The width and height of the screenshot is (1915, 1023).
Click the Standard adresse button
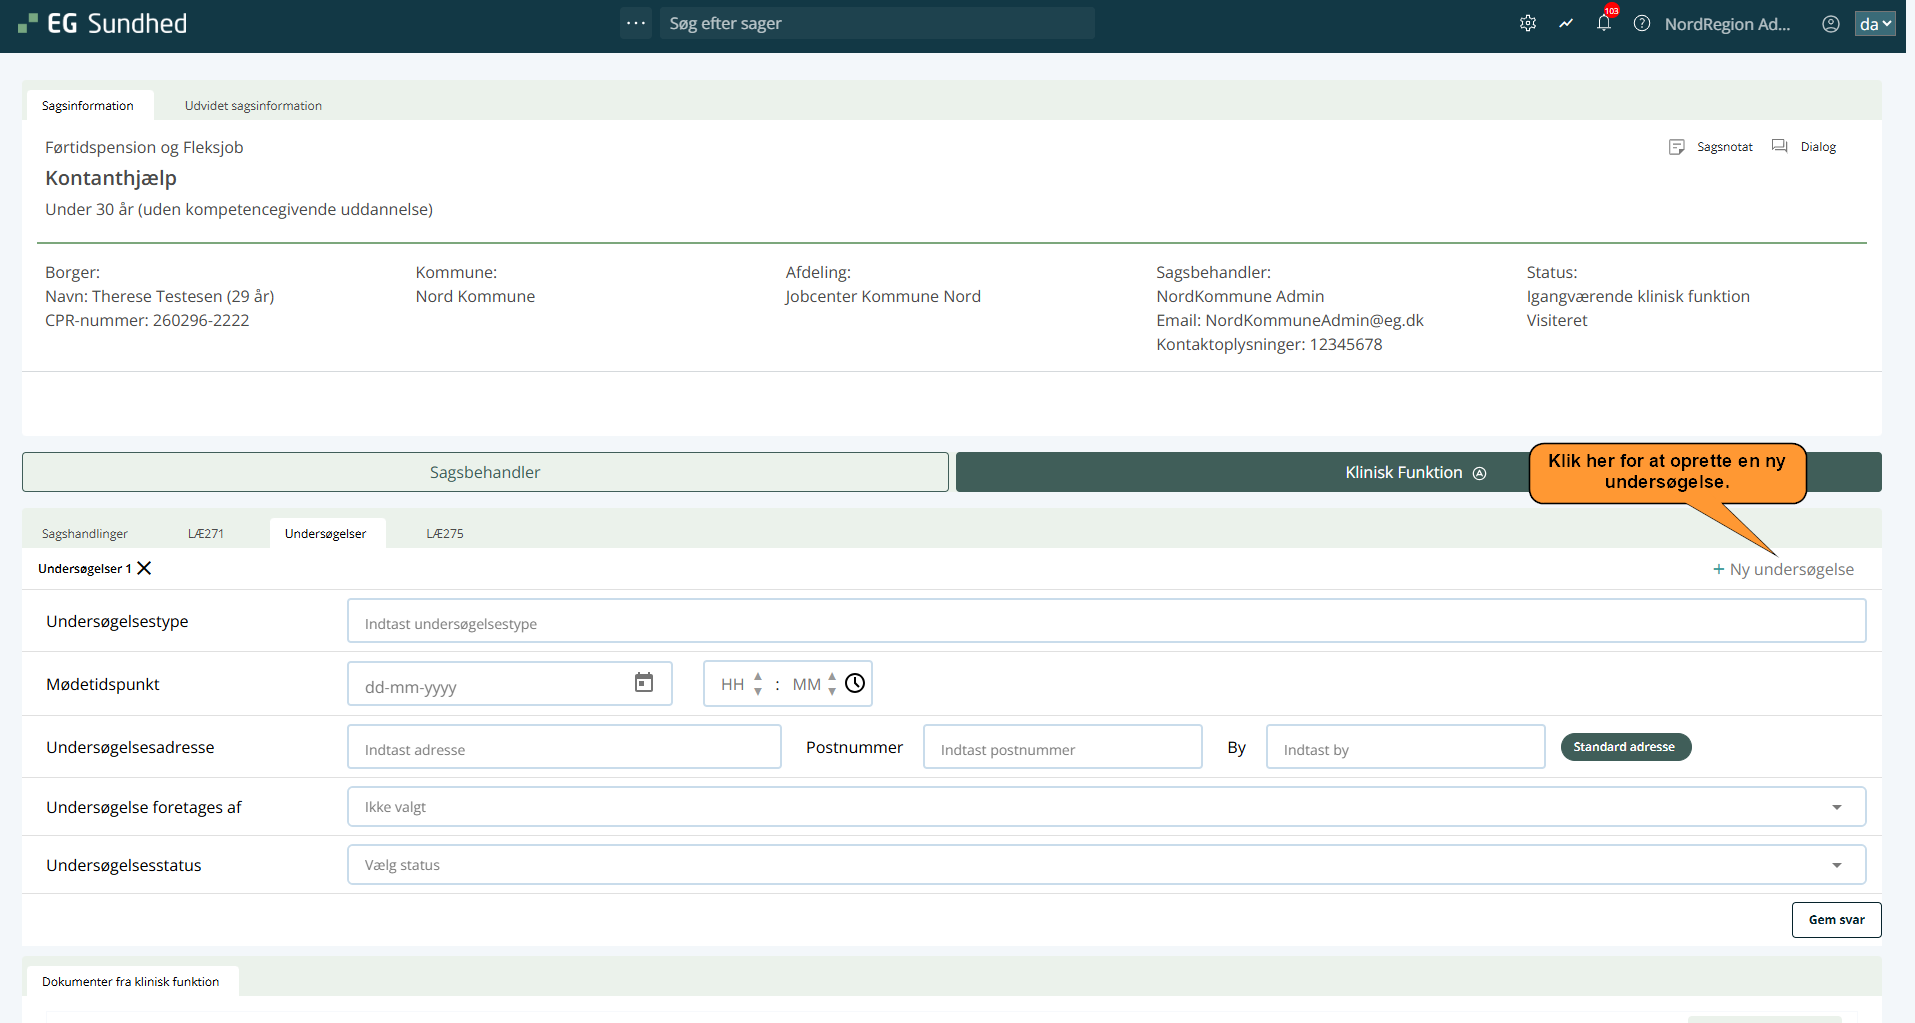[x=1624, y=747]
